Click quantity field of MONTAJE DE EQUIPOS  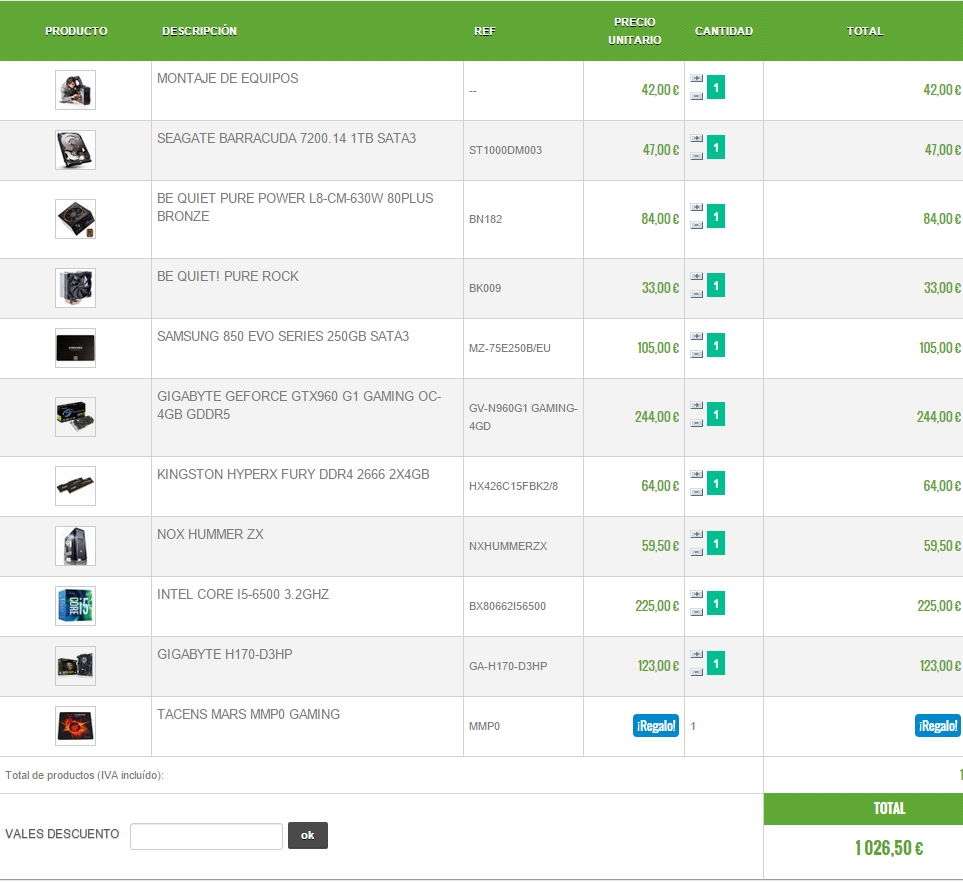click(716, 87)
